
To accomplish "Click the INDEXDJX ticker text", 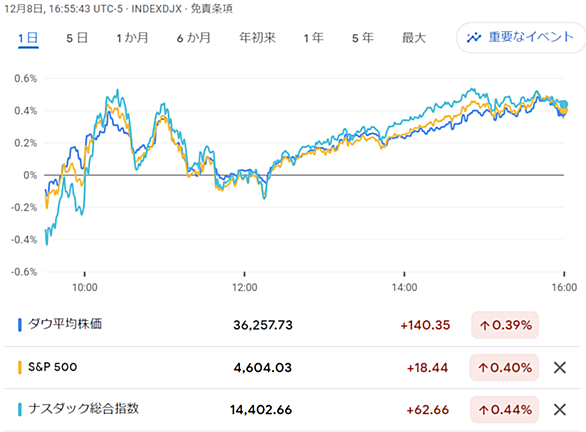I will (157, 9).
